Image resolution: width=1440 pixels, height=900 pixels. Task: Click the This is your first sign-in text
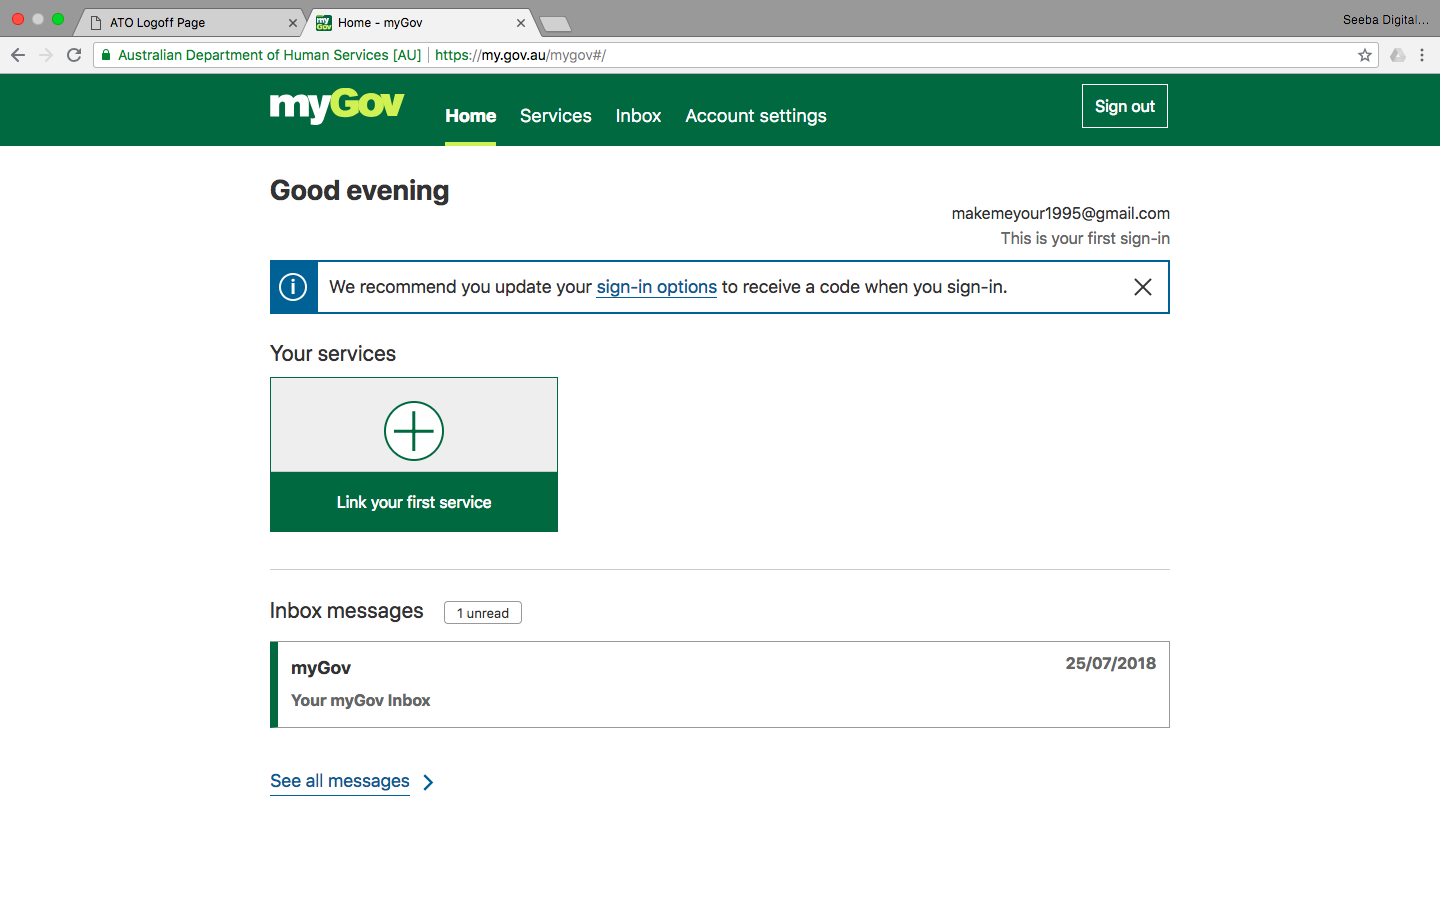[x=1085, y=238]
